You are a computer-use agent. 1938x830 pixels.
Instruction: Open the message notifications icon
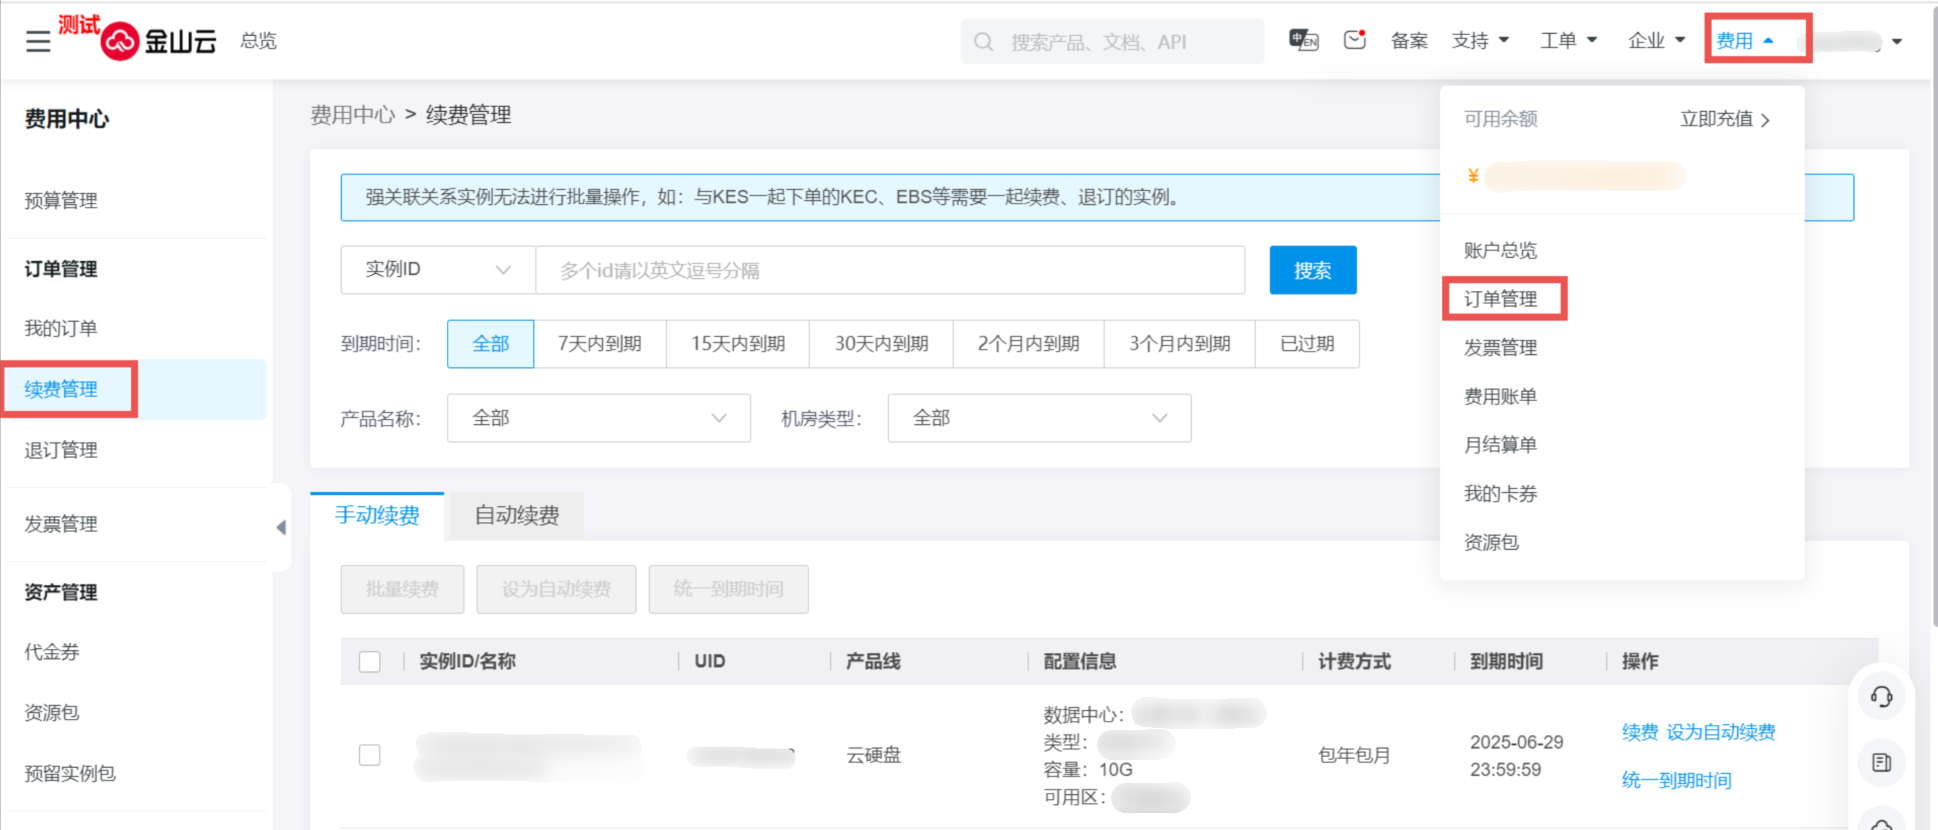tap(1355, 40)
